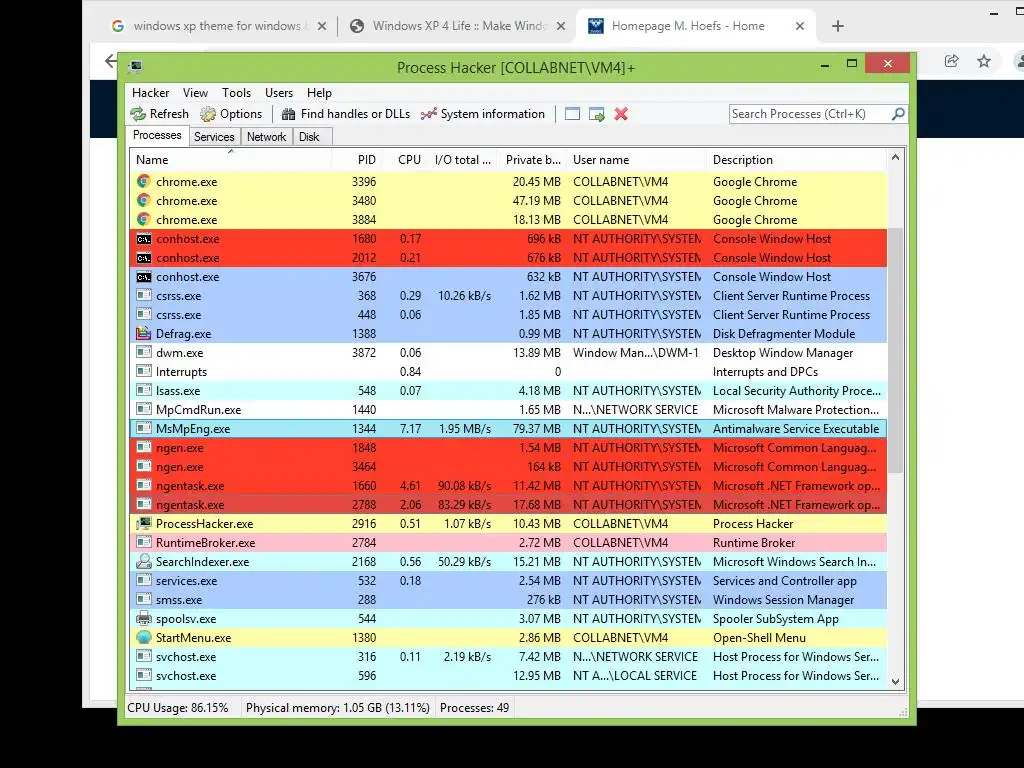Image resolution: width=1024 pixels, height=768 pixels.
Task: Click the SearchIndexer.exe magnifier icon
Action: [144, 562]
